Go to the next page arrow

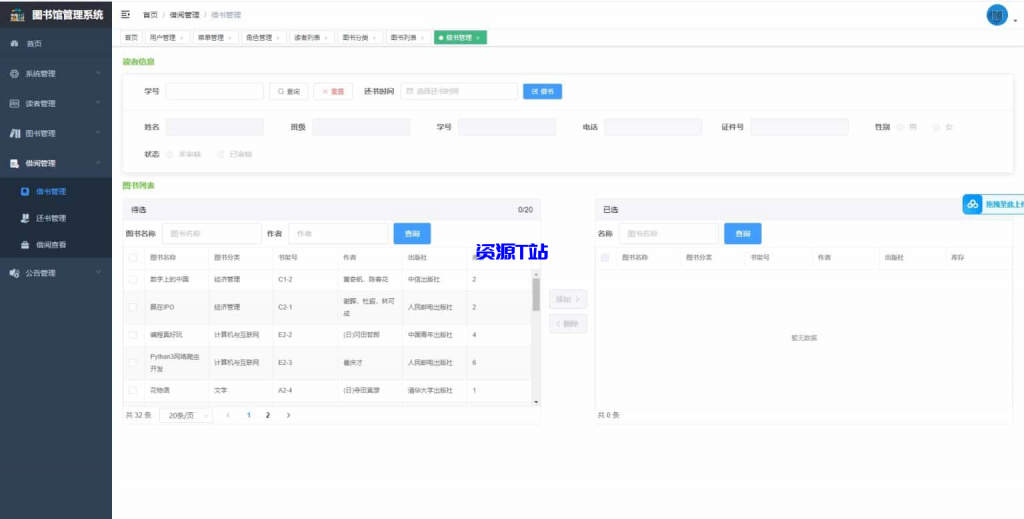click(288, 415)
